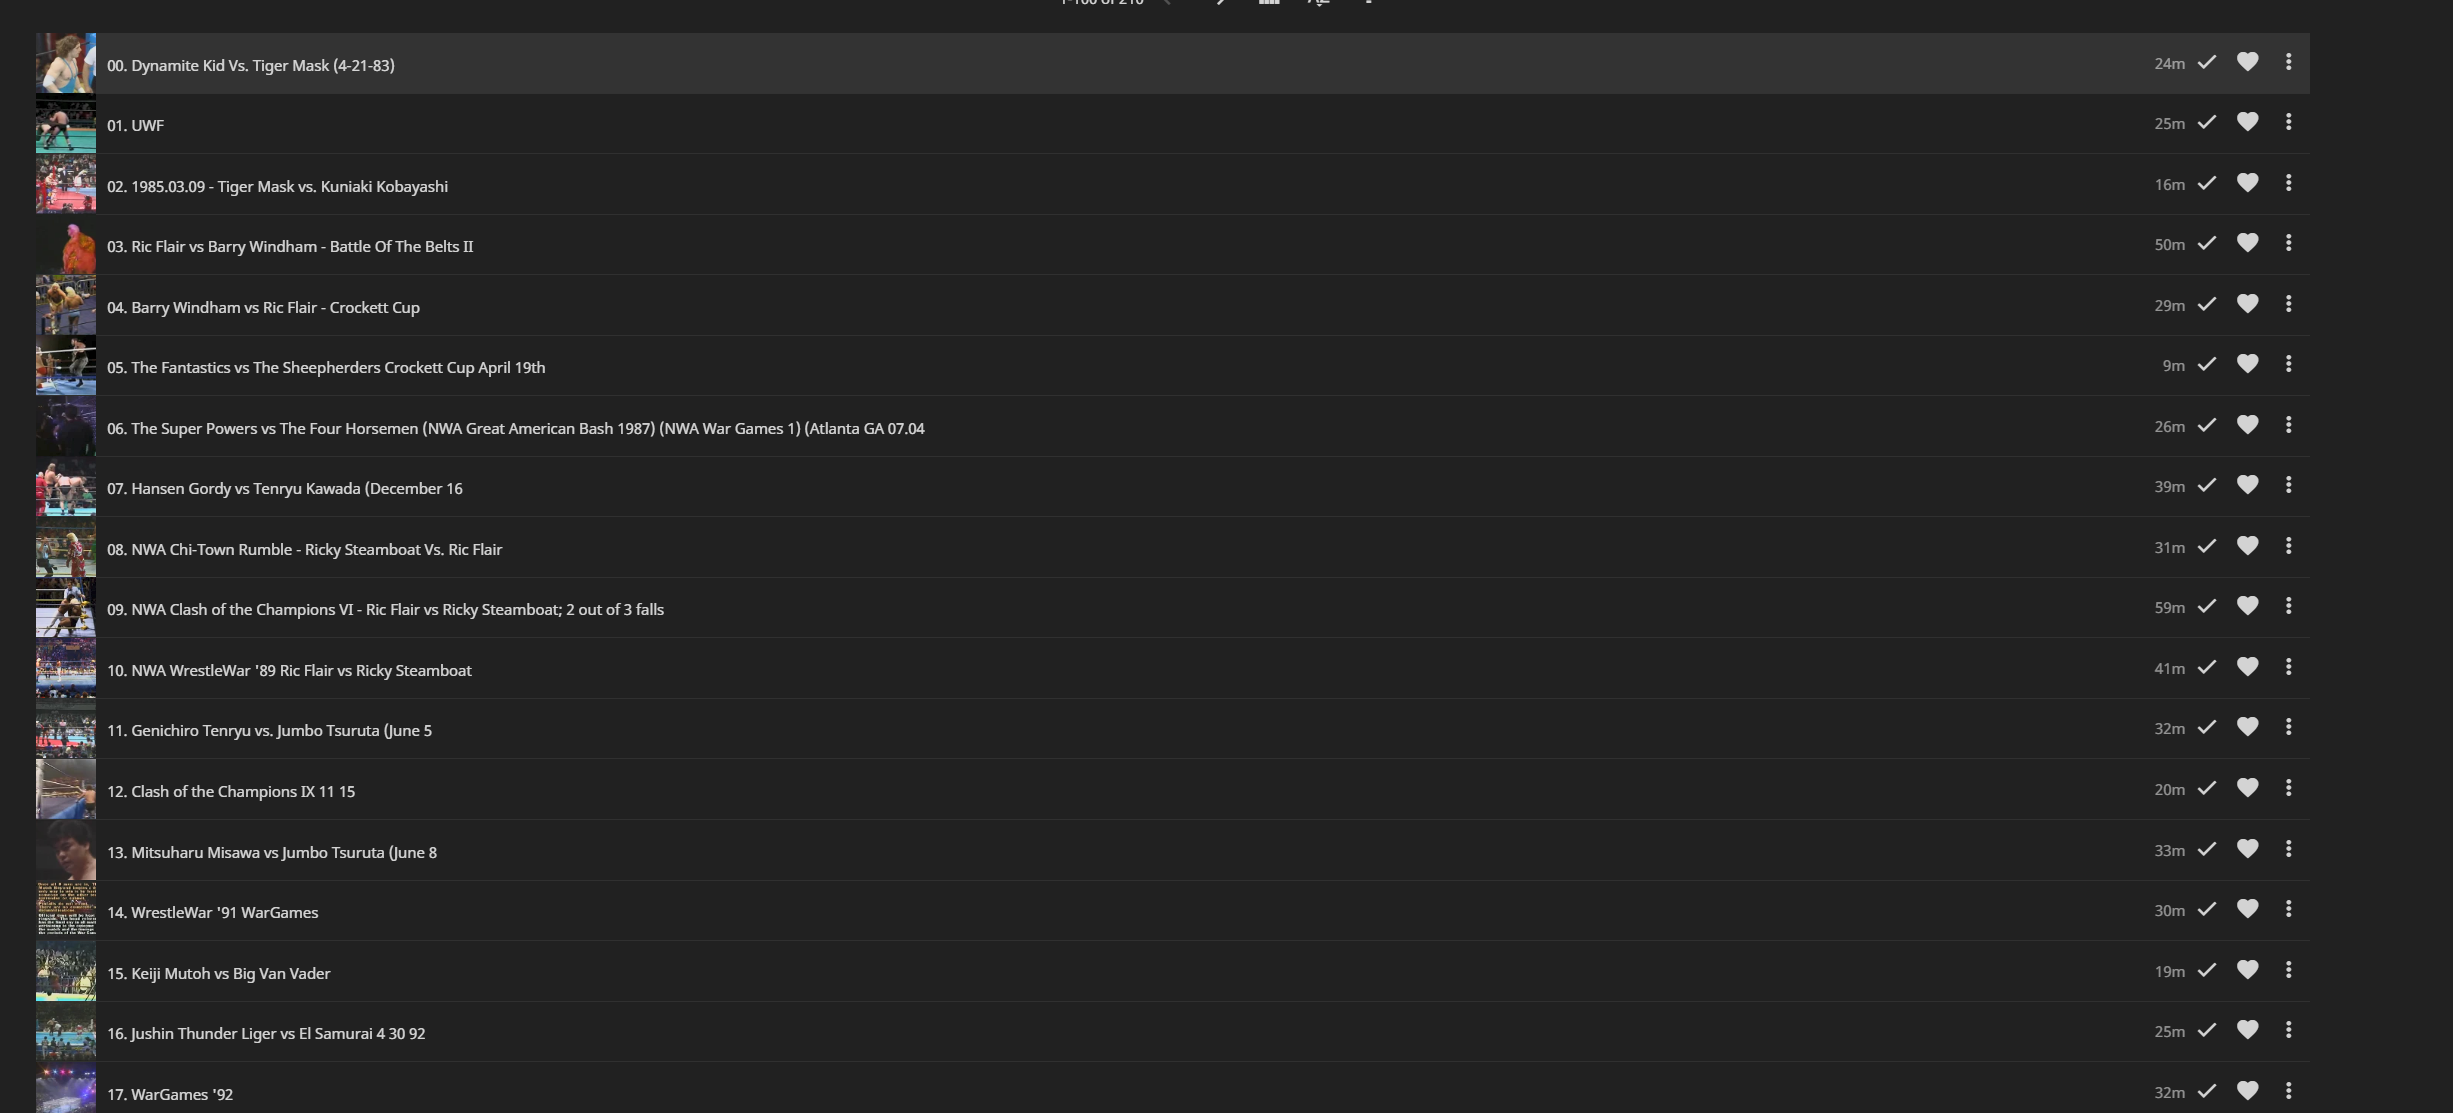This screenshot has width=2453, height=1113.
Task: Play thumbnail of Dynamite Kid Vs. Tiger Mask
Action: pos(66,63)
